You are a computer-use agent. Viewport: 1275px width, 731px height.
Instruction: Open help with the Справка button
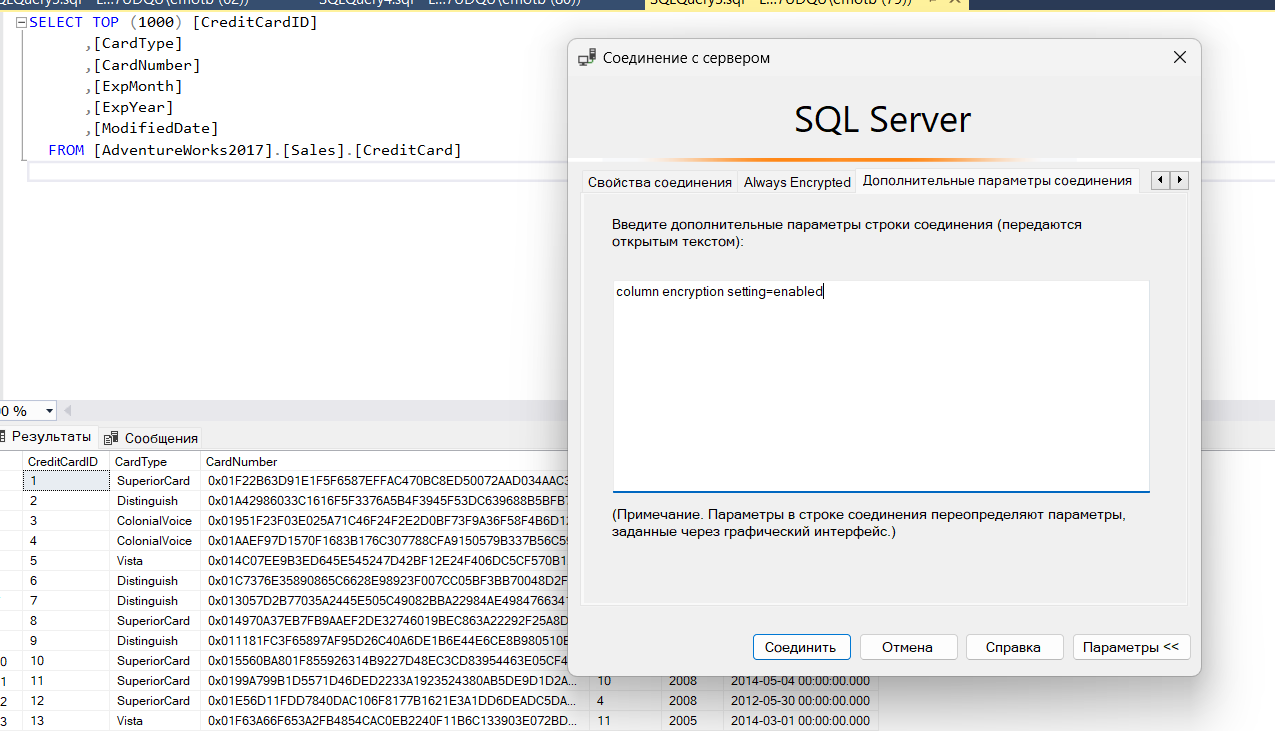pyautogui.click(x=1013, y=647)
